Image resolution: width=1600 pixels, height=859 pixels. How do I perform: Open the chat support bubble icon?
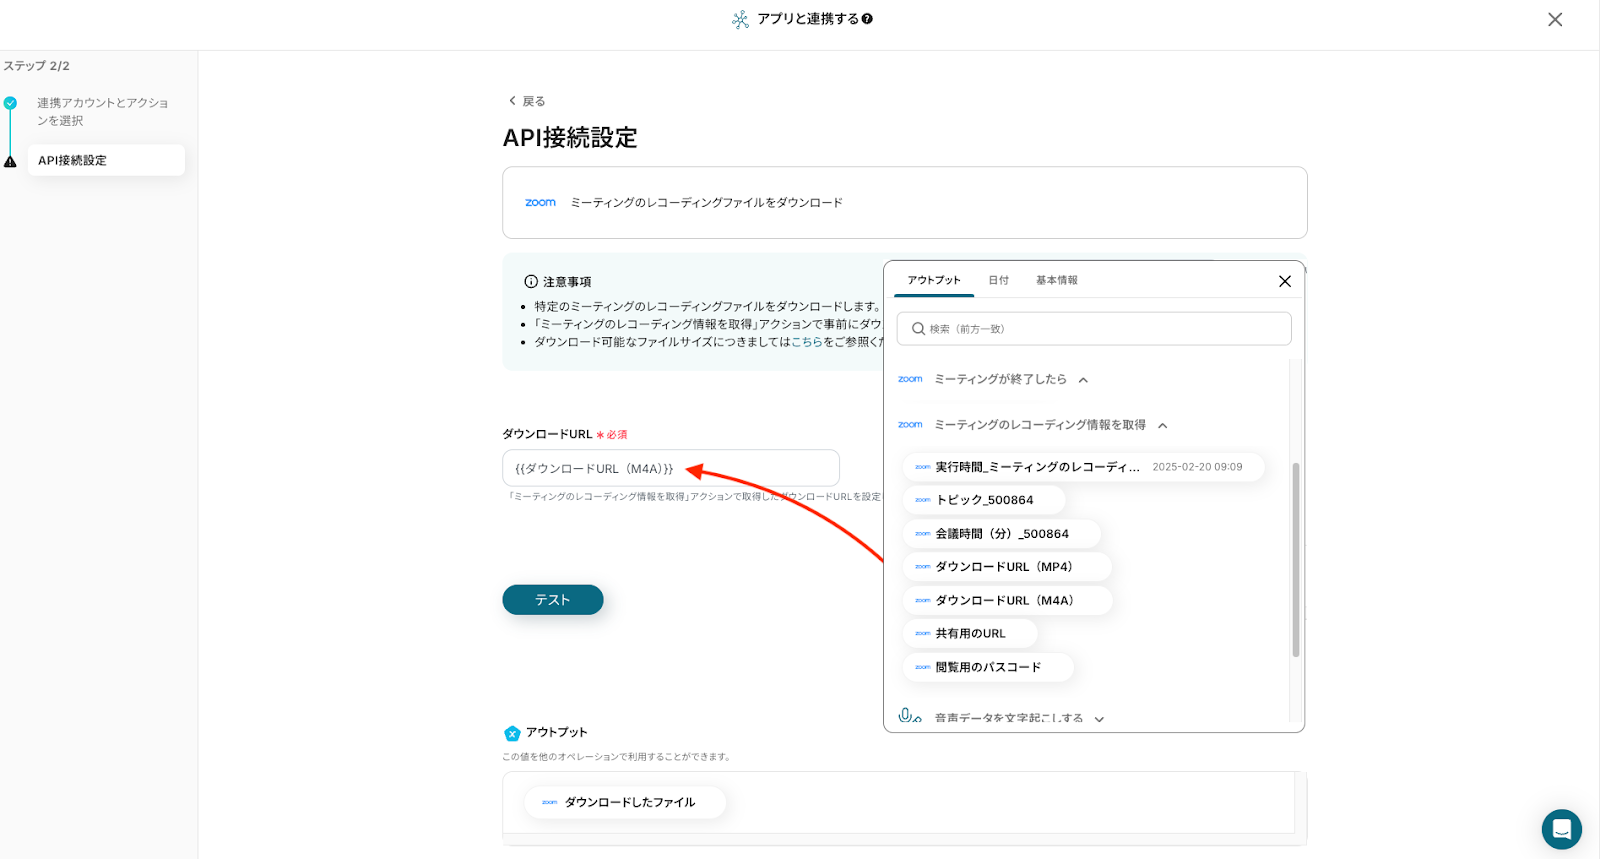pyautogui.click(x=1561, y=829)
